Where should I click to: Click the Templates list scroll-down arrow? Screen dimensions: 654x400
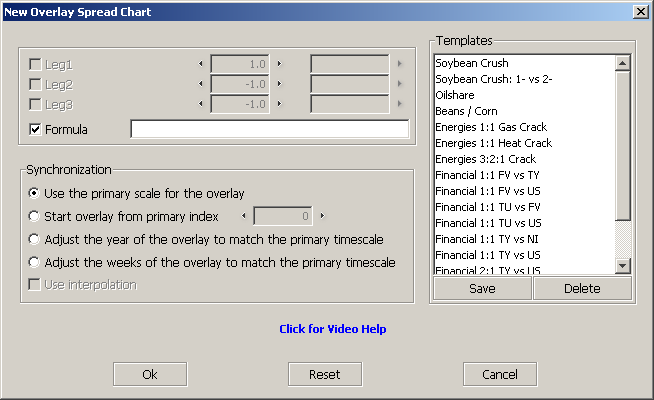click(622, 266)
